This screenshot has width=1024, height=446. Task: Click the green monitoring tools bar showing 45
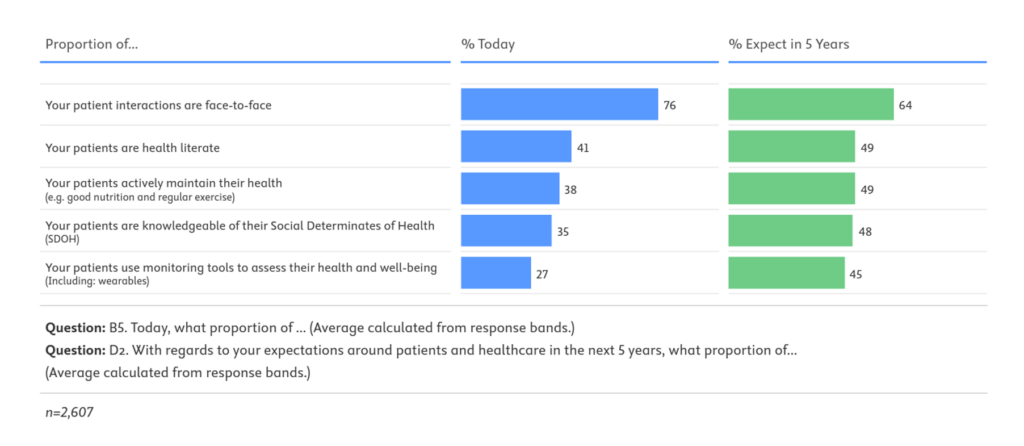coord(787,272)
